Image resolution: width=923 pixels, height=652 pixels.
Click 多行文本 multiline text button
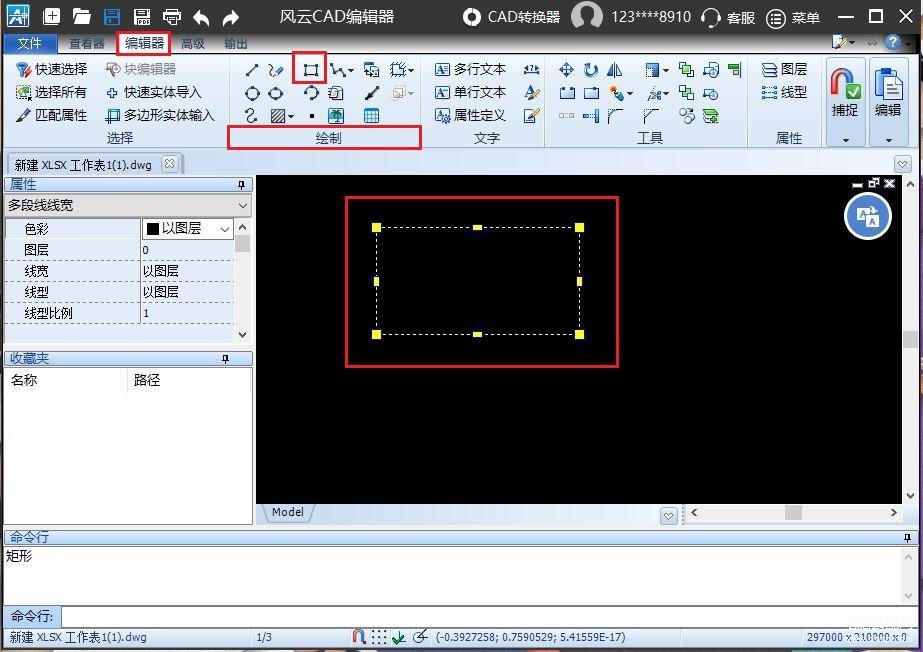pos(470,69)
